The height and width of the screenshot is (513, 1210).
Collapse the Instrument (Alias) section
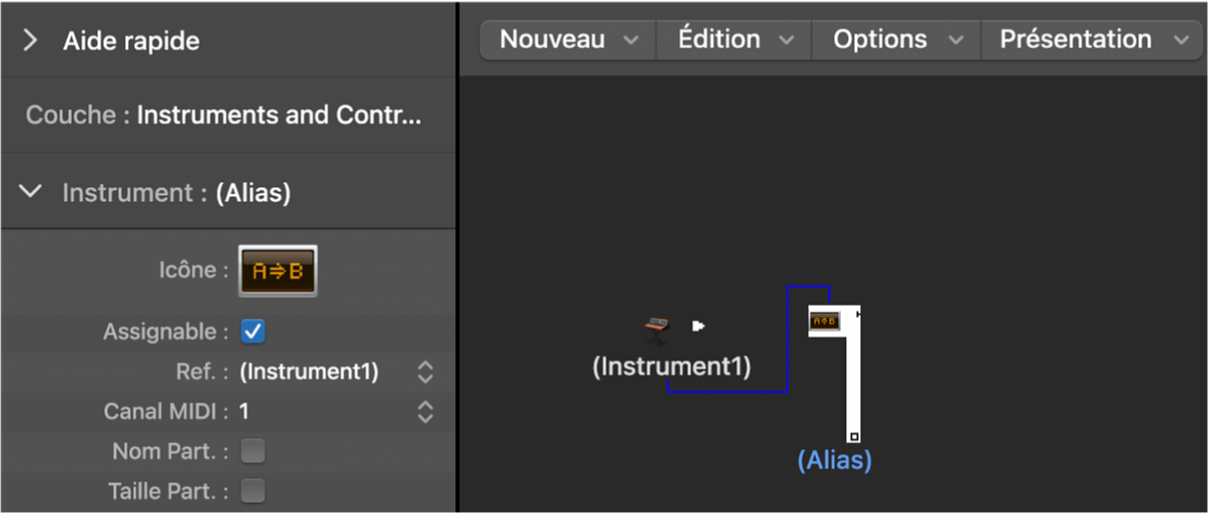pos(31,191)
